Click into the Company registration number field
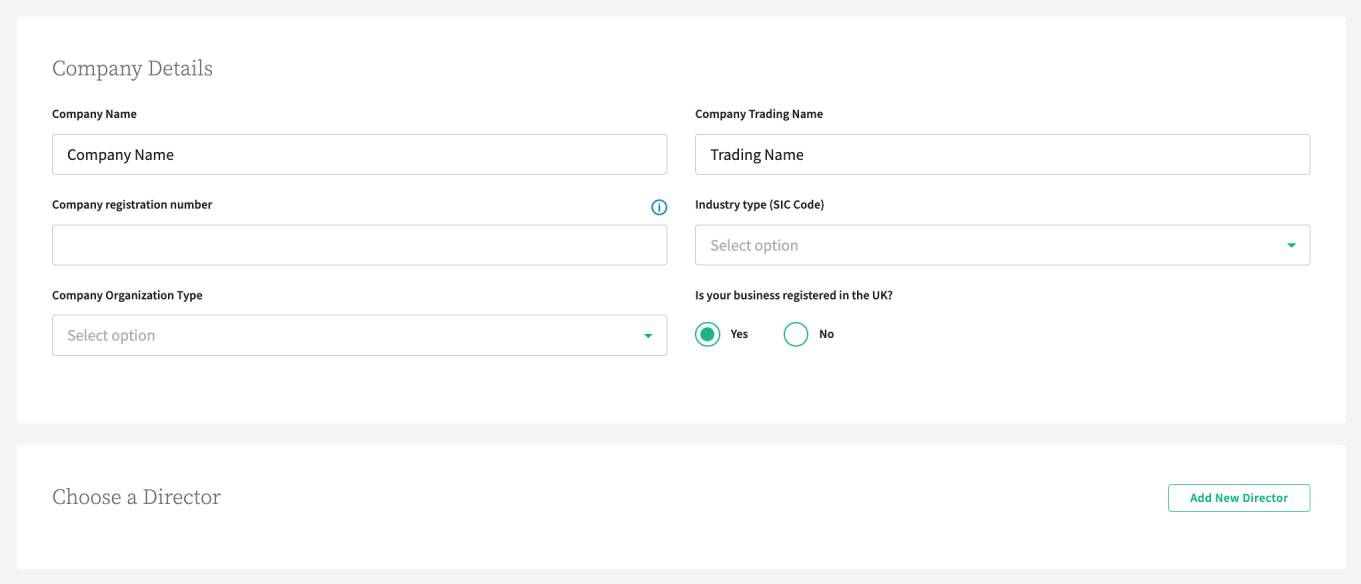The image size is (1361, 584). pyautogui.click(x=358, y=245)
